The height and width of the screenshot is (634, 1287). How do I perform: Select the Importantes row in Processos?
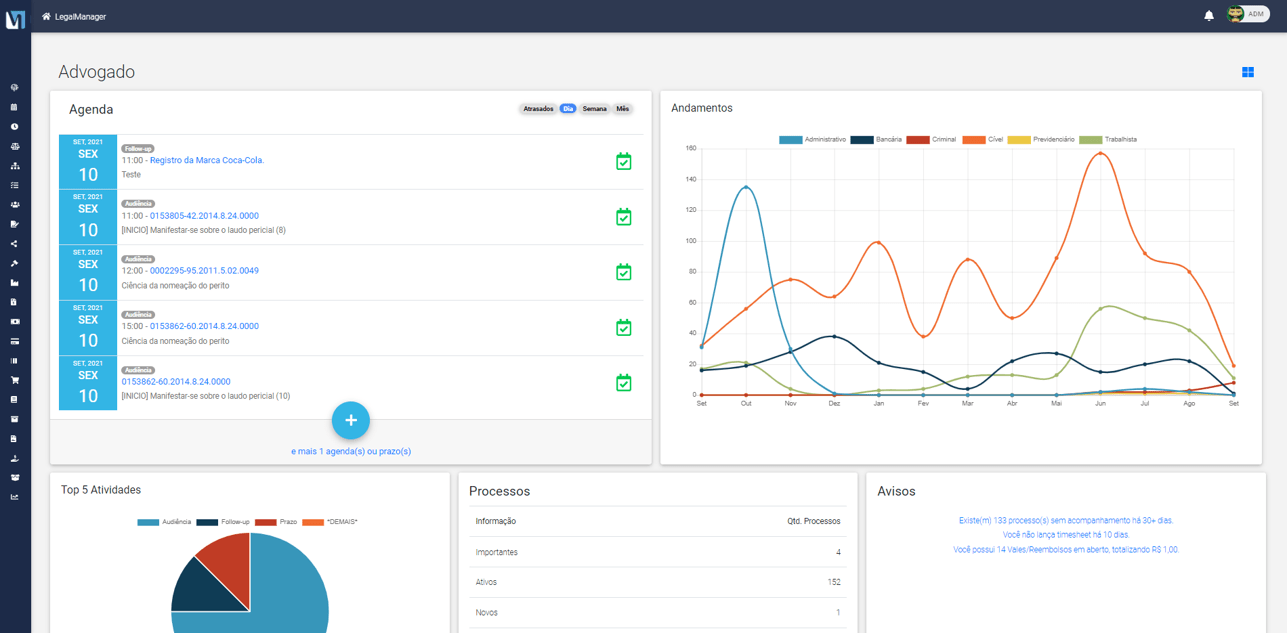point(658,552)
